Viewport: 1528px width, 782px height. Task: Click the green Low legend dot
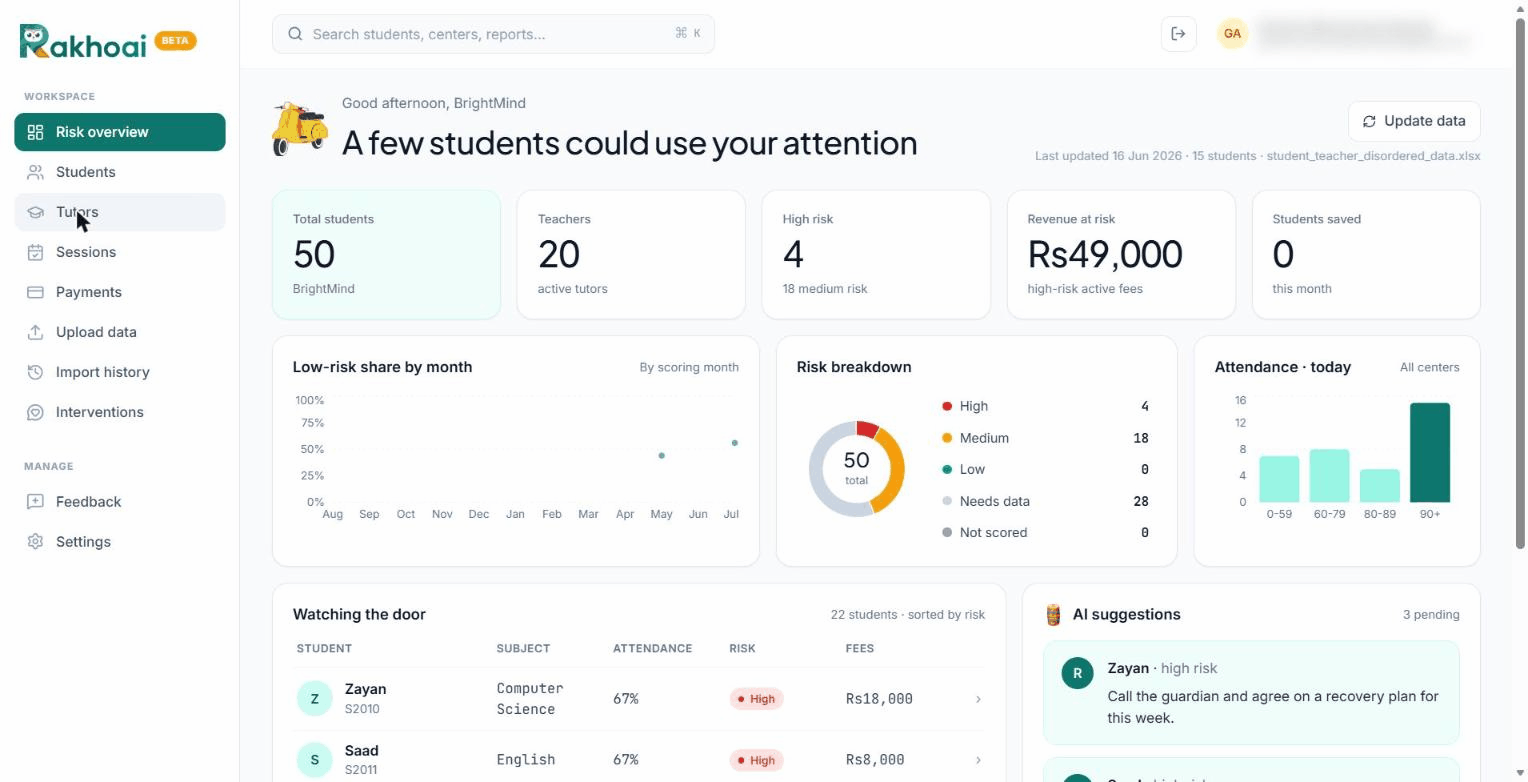pos(947,469)
